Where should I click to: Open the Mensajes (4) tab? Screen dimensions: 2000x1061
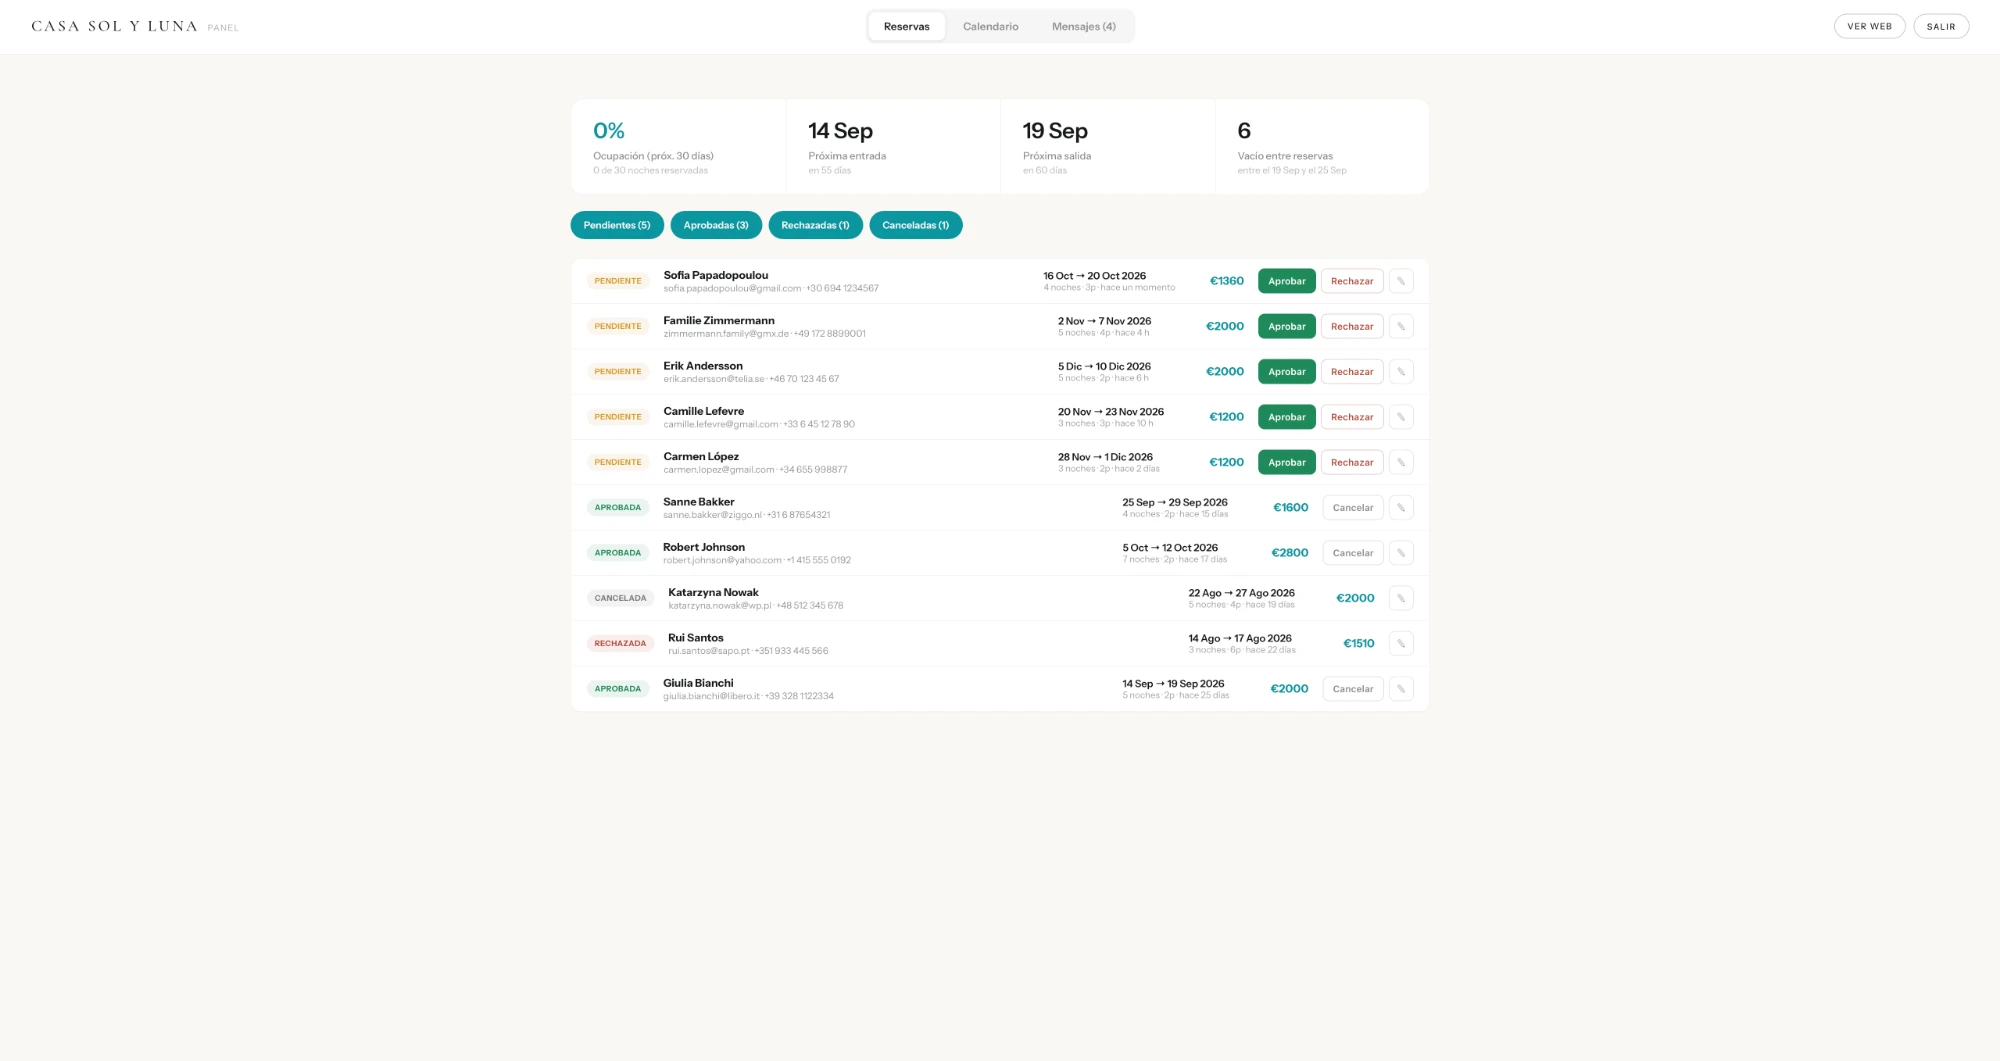[x=1084, y=27]
